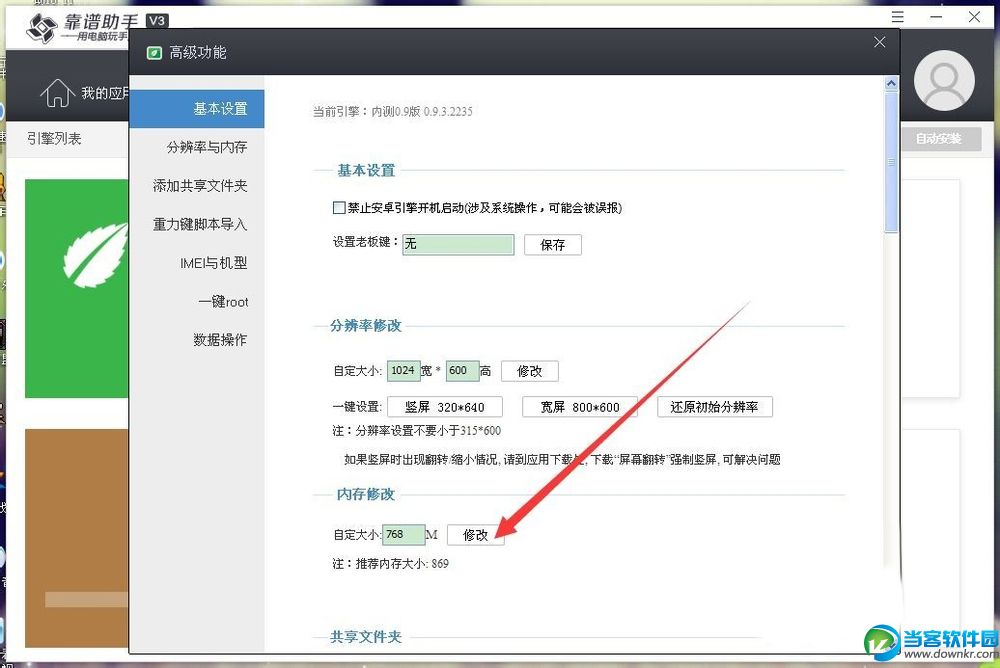Screen dimensions: 1000x668
Task: Click the 靠谱助手 logo icon
Action: point(42,27)
